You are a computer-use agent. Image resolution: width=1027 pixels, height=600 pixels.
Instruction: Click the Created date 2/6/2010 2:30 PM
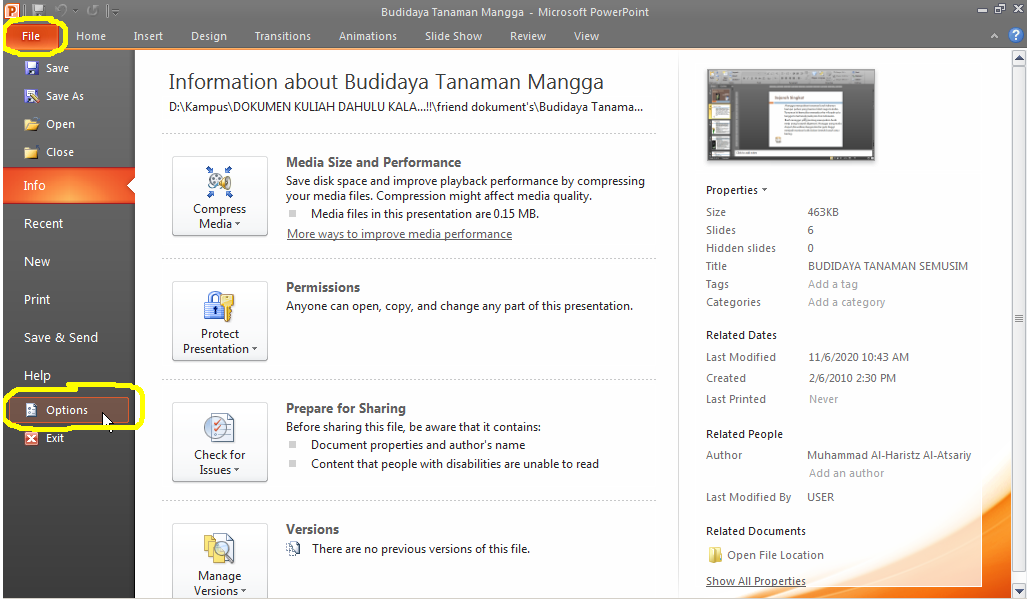[x=851, y=378]
